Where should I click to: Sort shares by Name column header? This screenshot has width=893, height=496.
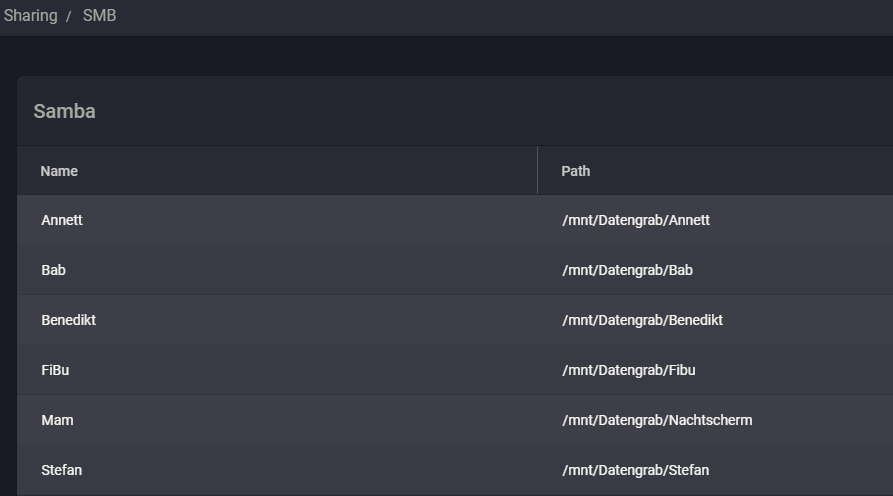pos(59,171)
